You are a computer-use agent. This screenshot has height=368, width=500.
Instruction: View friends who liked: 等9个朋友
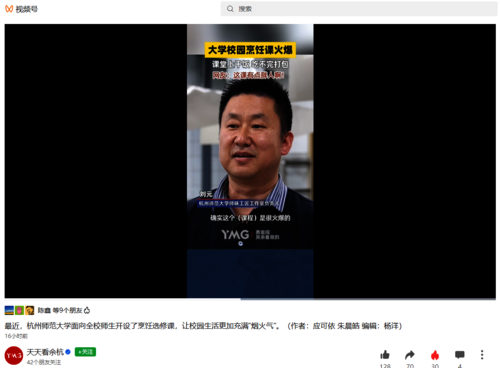[67, 311]
